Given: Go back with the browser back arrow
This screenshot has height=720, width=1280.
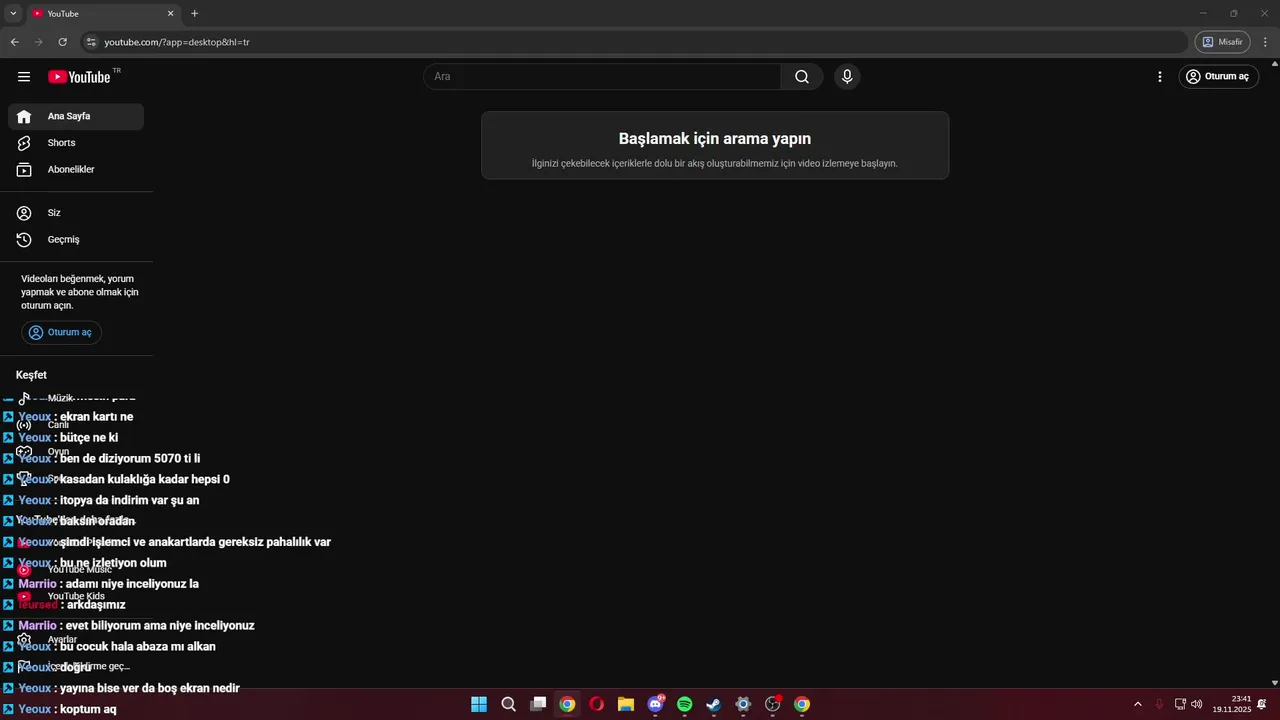Looking at the screenshot, I should click(15, 42).
